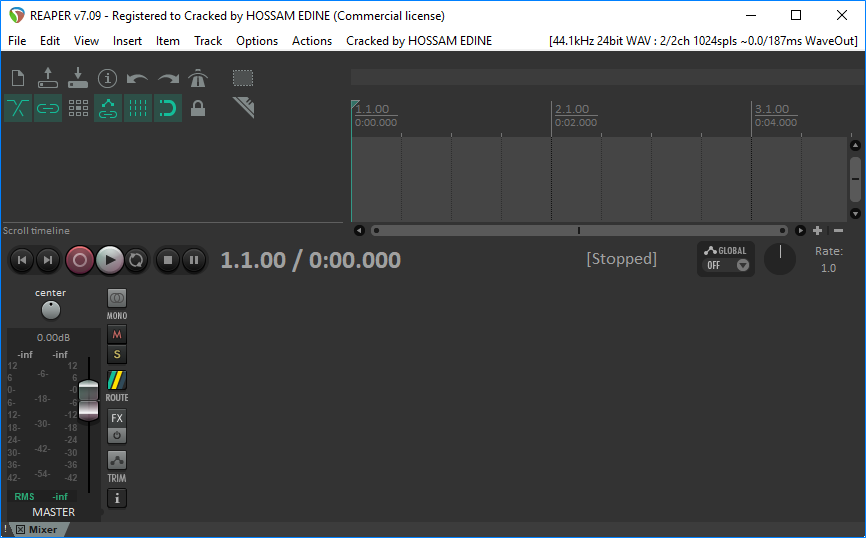Toggle auto-crossfade icon
Screen dimensions: 866x538
coord(18,108)
